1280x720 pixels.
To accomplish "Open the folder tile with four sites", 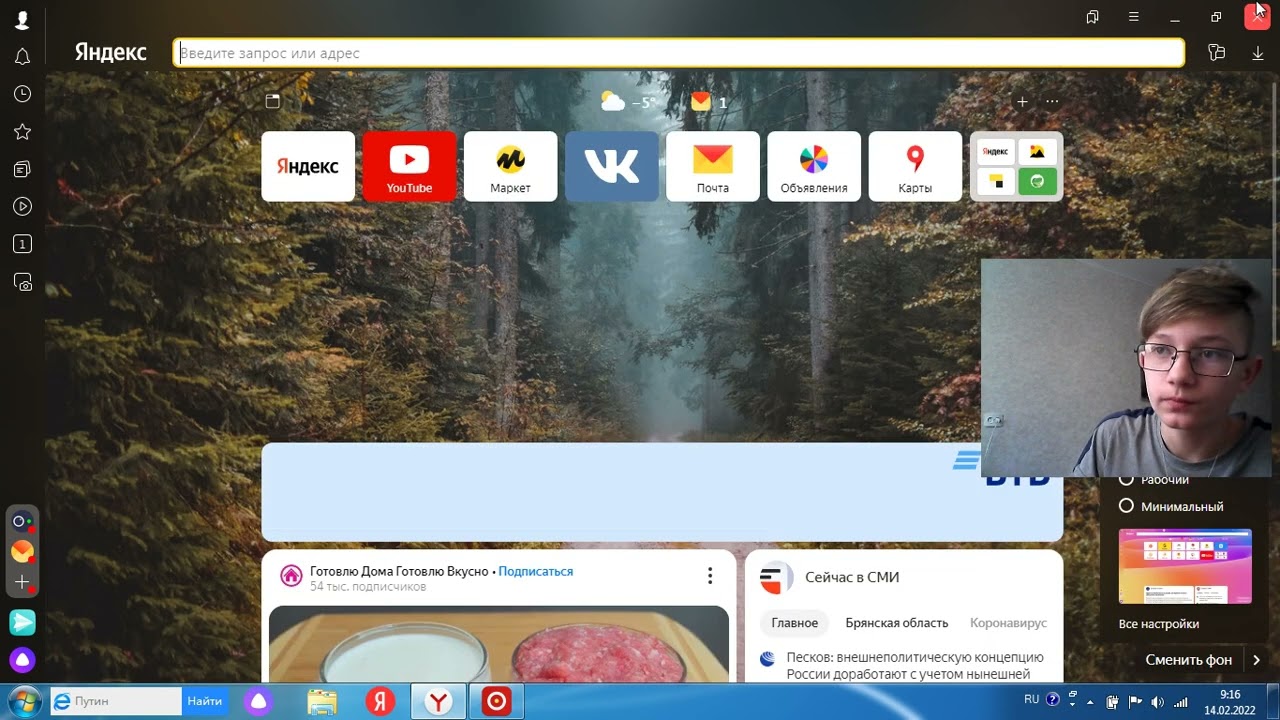I will coord(1016,166).
